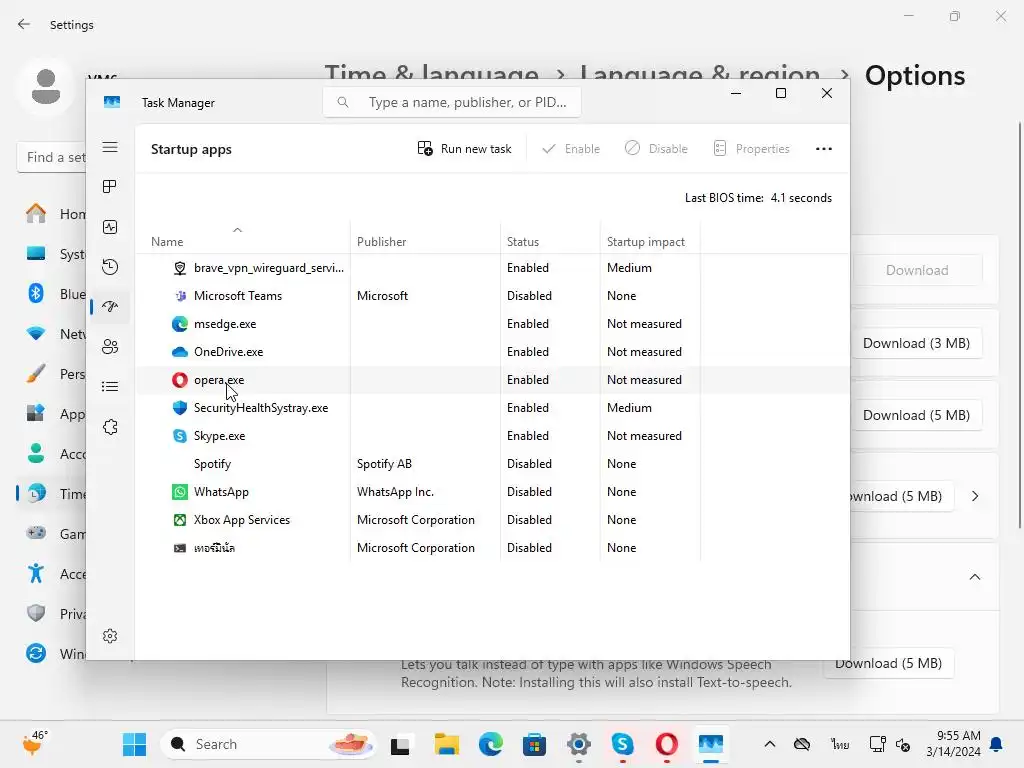Select Skype.exe startup entry
1024x768 pixels.
coord(492,436)
